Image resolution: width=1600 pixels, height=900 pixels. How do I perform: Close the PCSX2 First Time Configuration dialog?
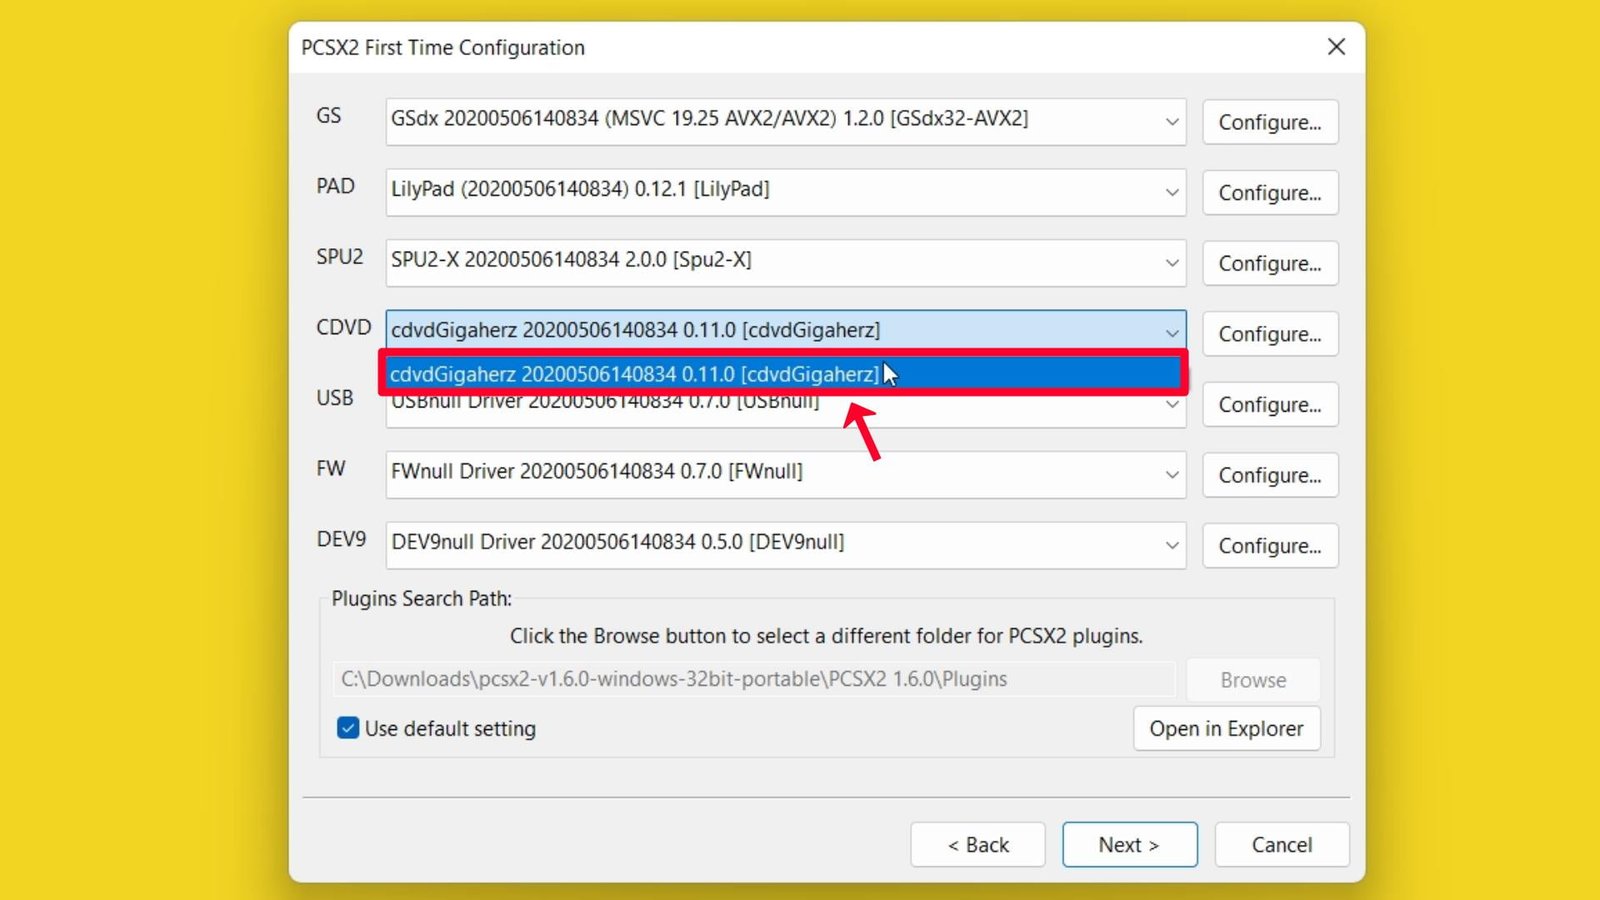[x=1336, y=47]
